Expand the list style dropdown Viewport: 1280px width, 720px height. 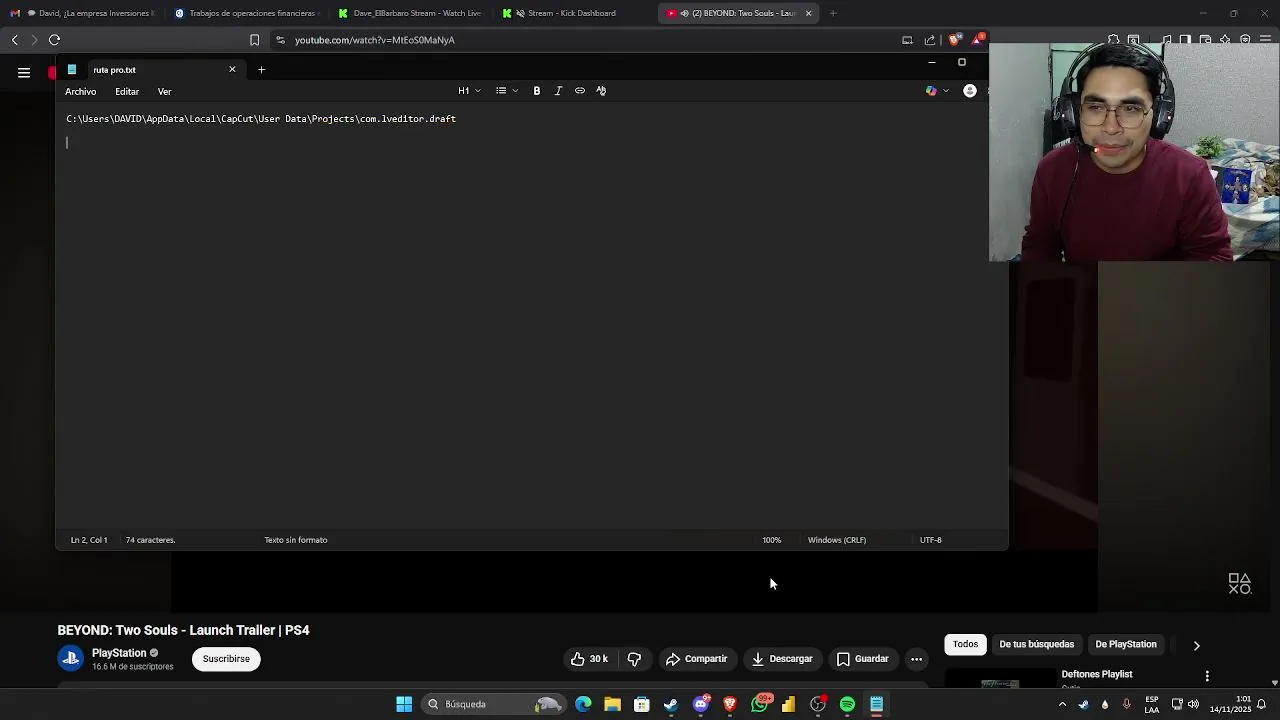507,91
